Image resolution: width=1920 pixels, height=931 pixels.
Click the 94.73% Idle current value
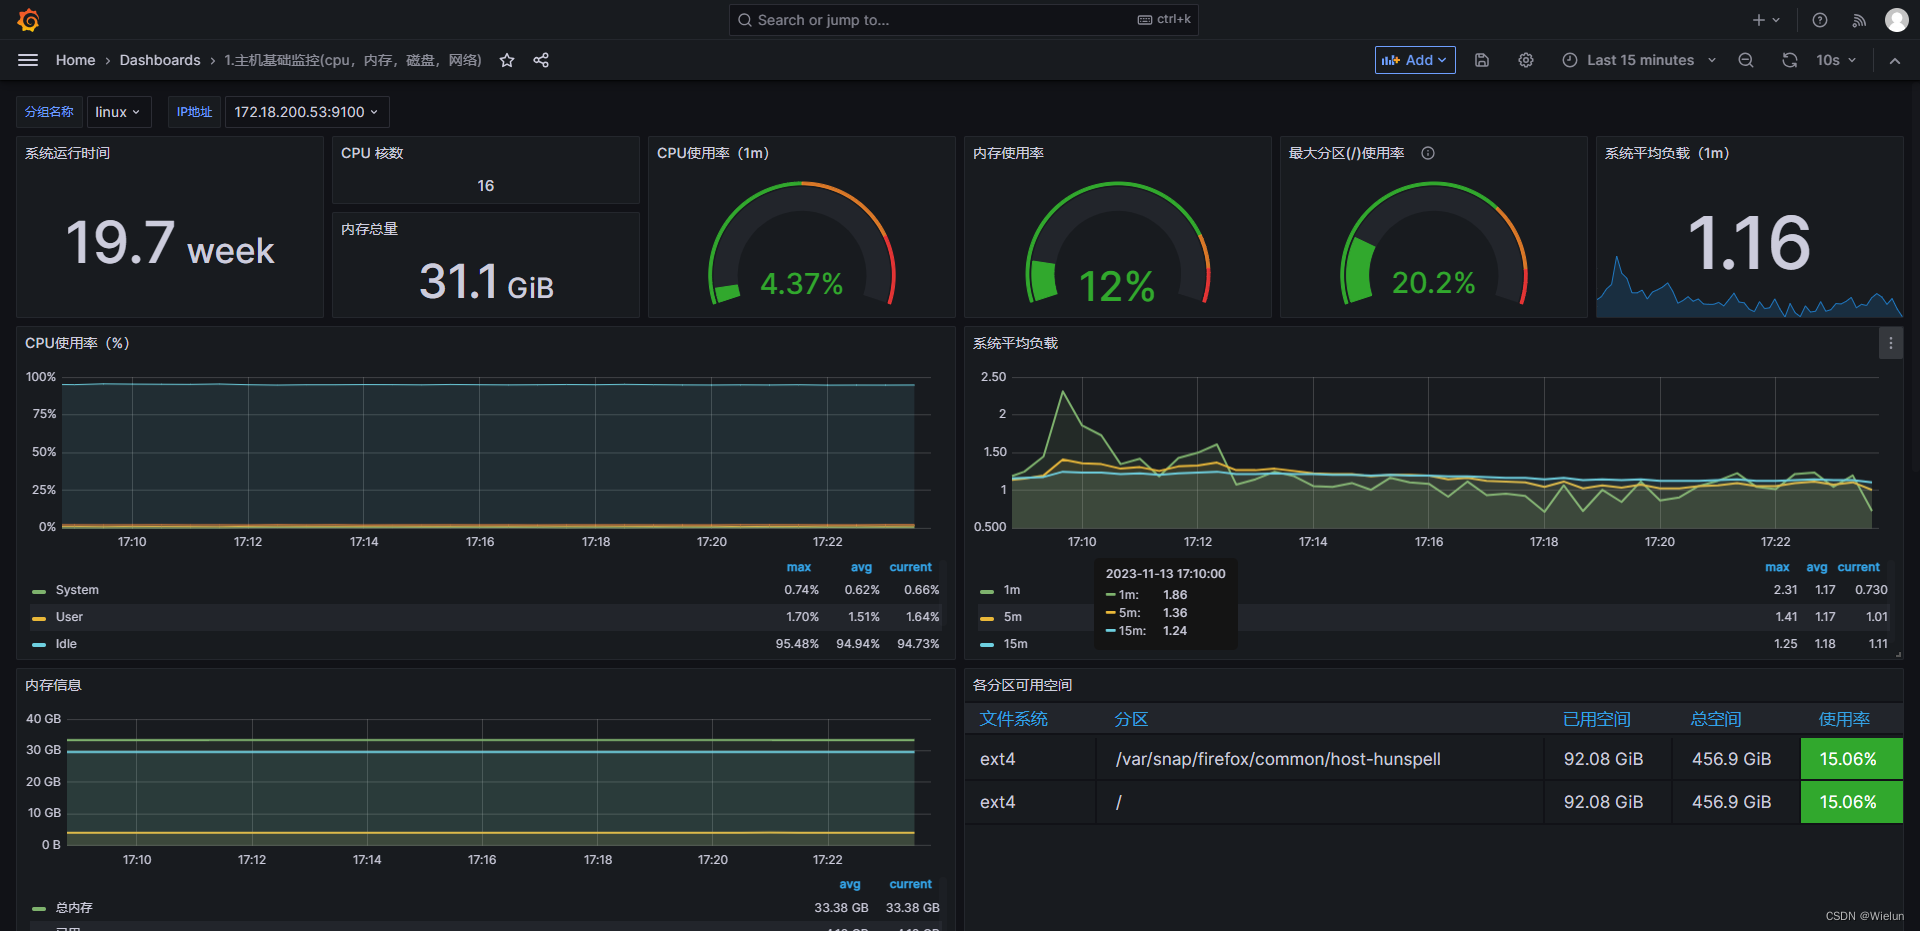pyautogui.click(x=918, y=644)
